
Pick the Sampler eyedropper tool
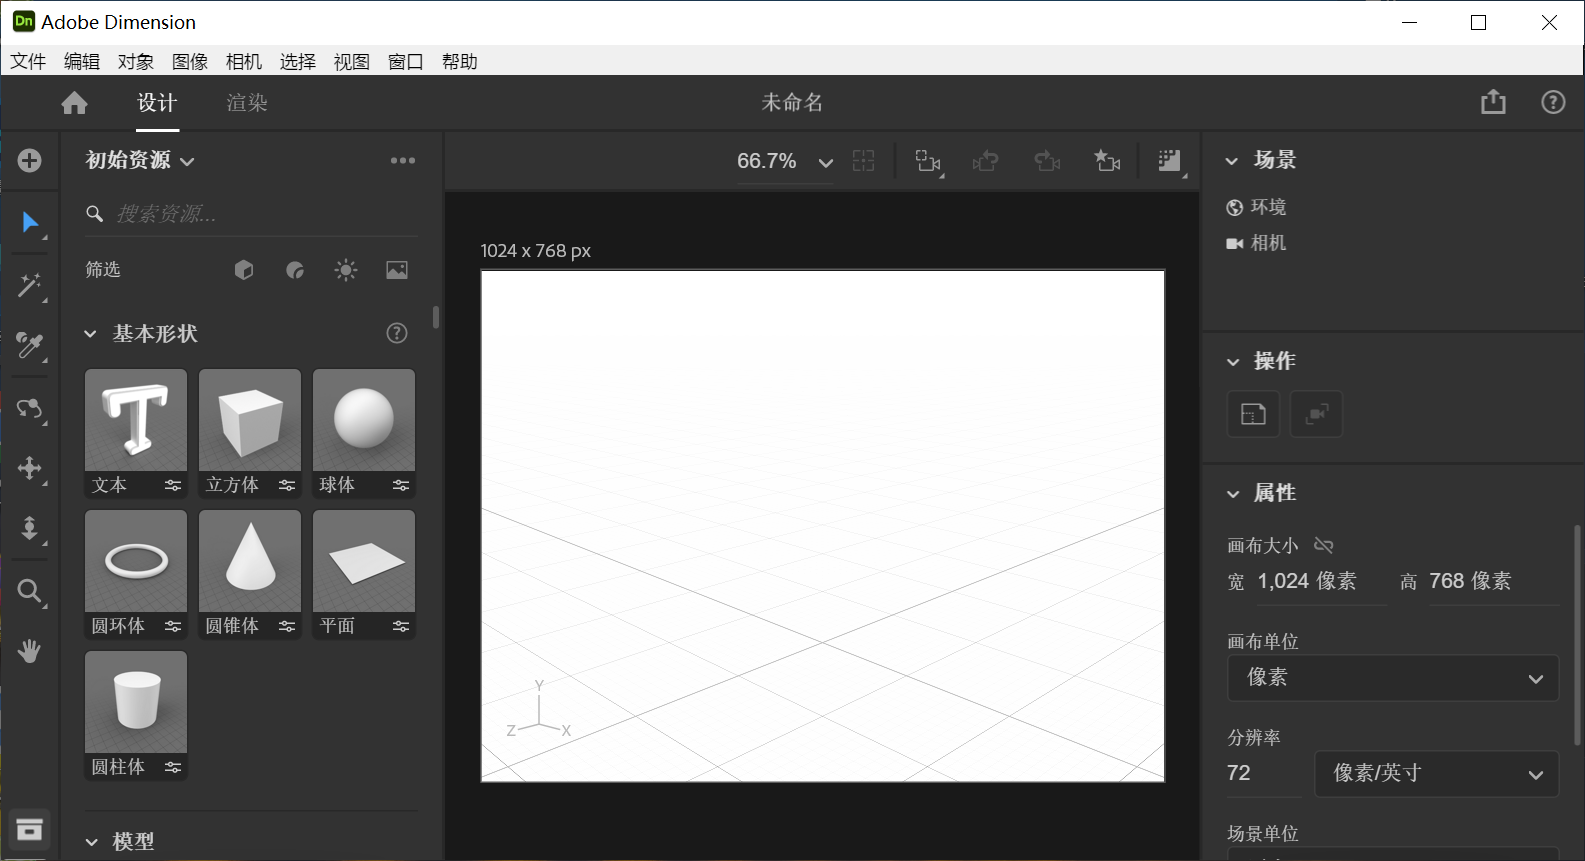click(x=30, y=347)
